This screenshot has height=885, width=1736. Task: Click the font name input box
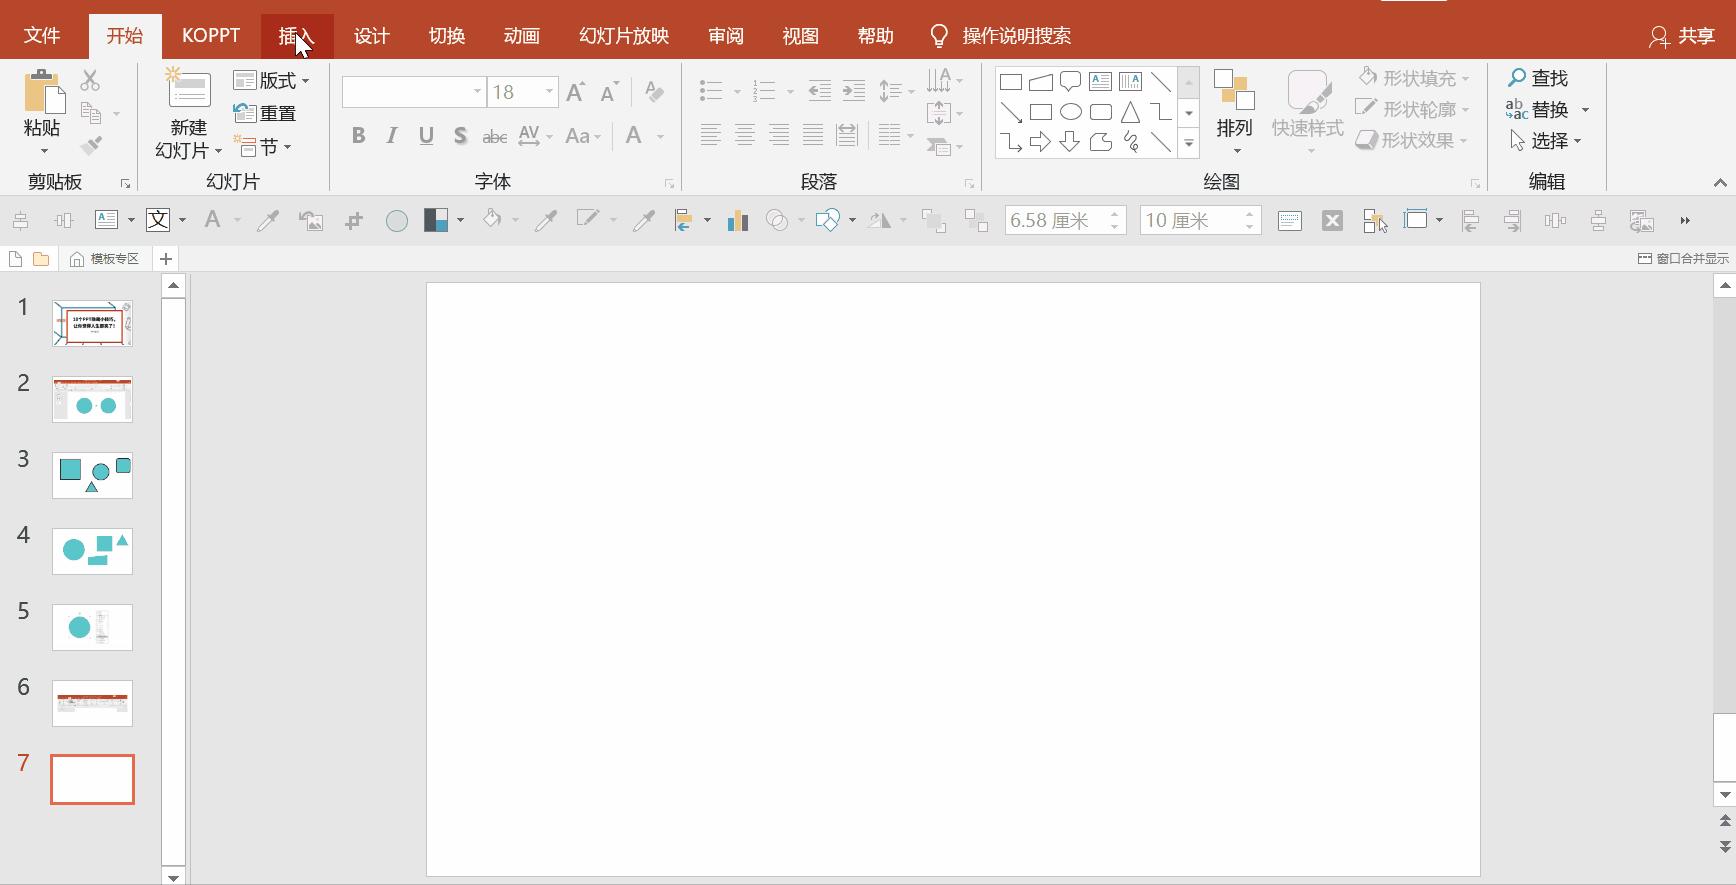[x=405, y=92]
